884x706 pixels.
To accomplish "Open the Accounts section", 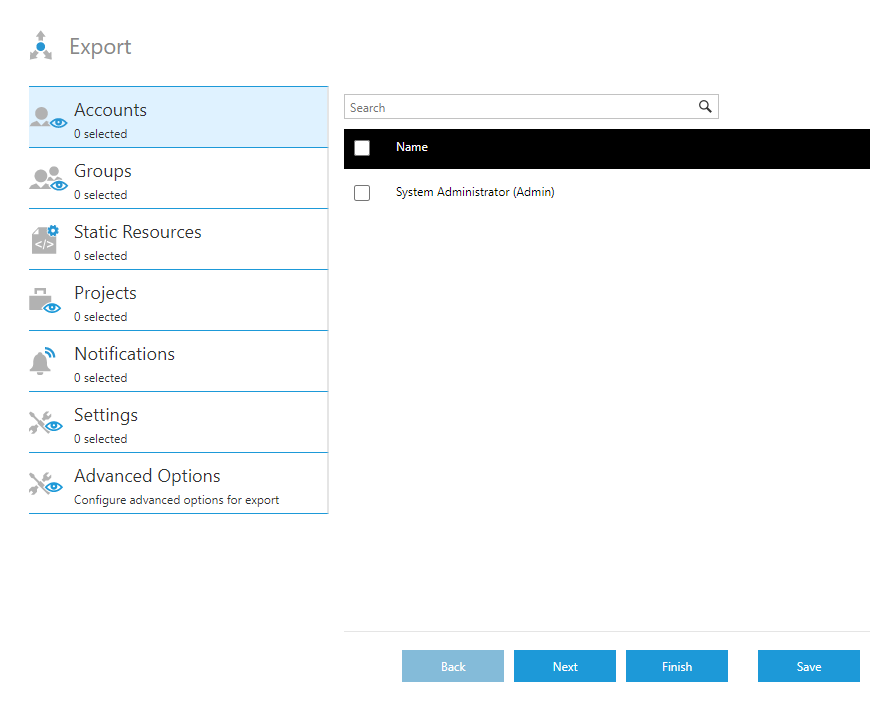I will [178, 117].
